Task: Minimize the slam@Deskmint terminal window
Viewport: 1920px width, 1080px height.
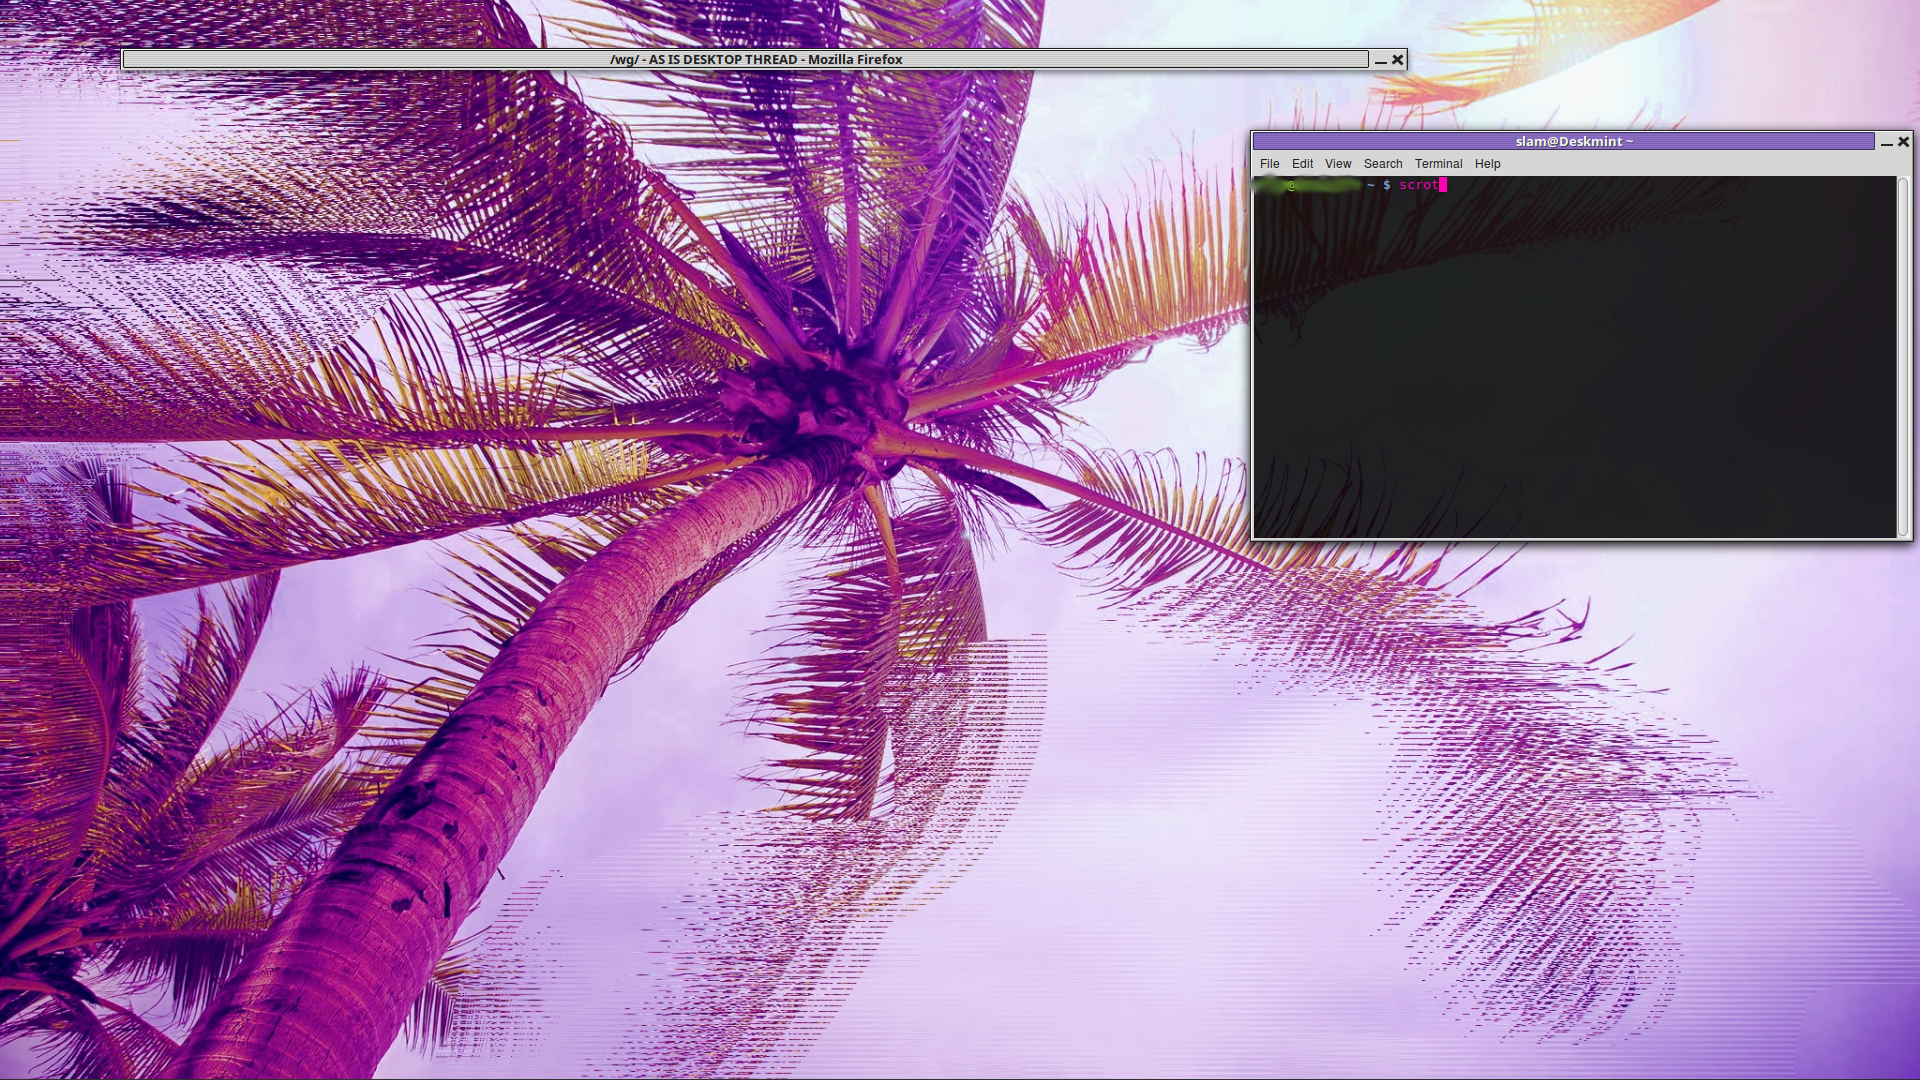Action: [1886, 142]
